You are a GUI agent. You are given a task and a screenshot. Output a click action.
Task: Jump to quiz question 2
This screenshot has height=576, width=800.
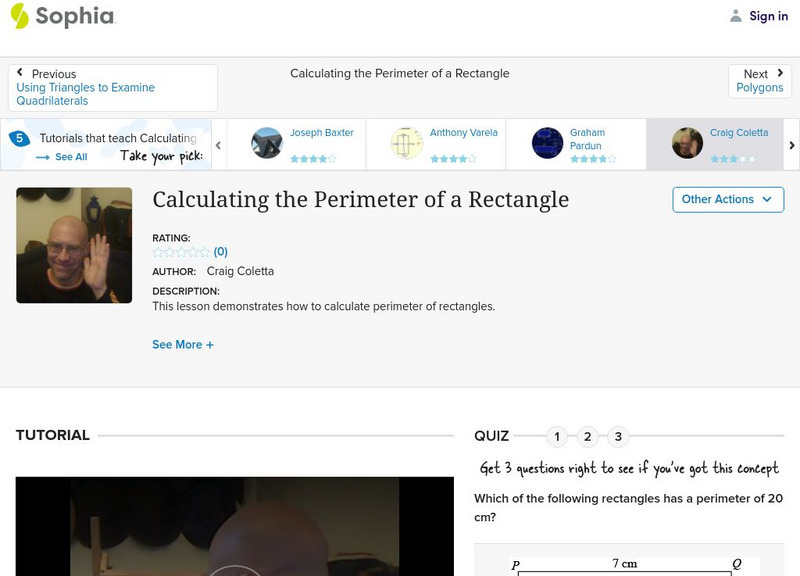click(x=587, y=437)
